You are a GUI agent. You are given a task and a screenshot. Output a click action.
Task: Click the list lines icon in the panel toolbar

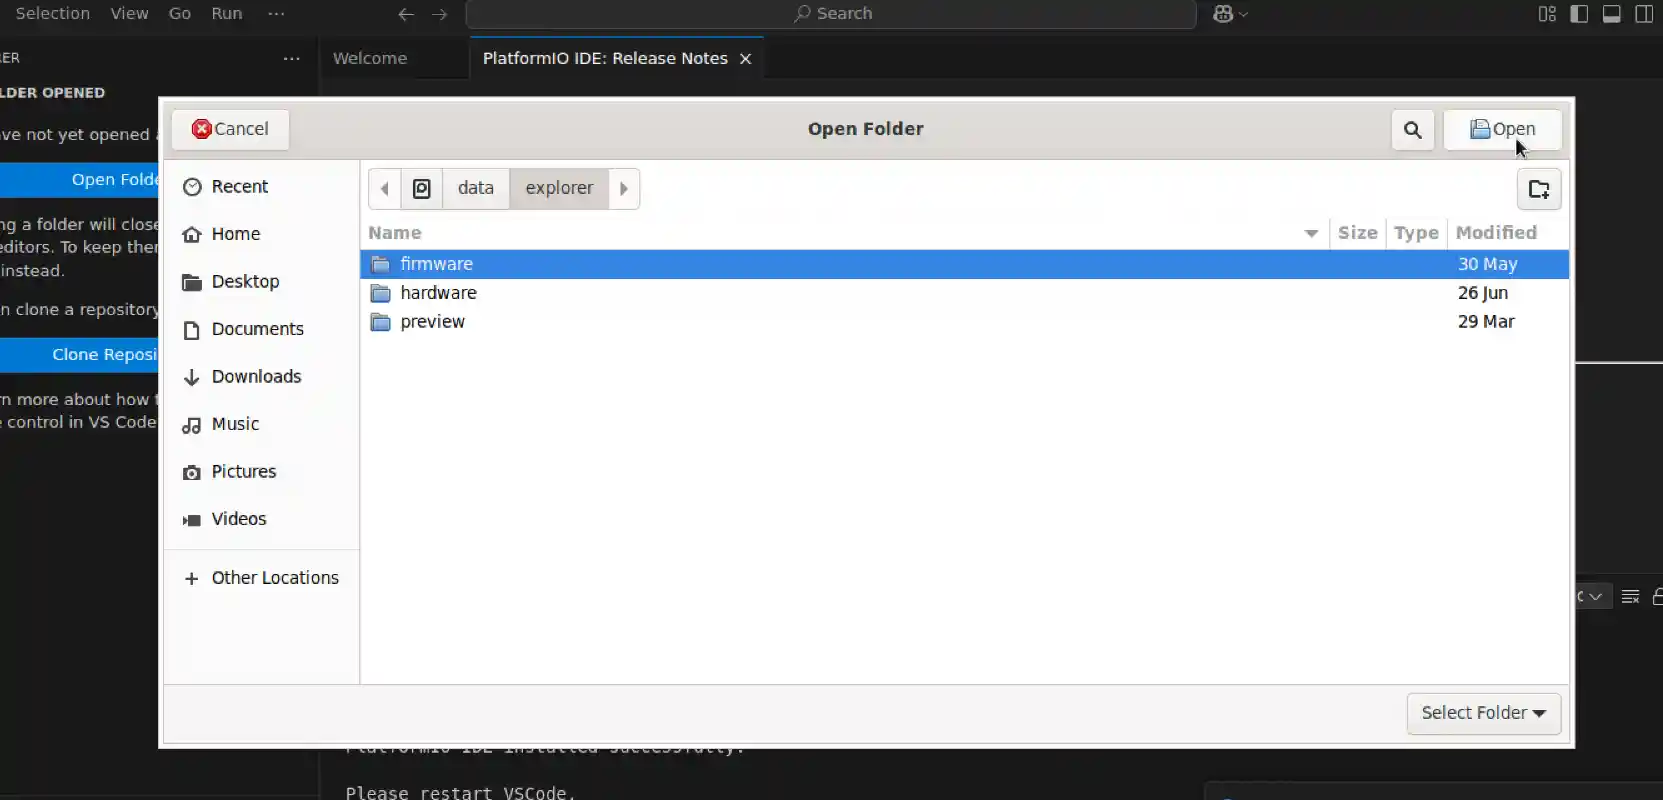(x=1630, y=597)
